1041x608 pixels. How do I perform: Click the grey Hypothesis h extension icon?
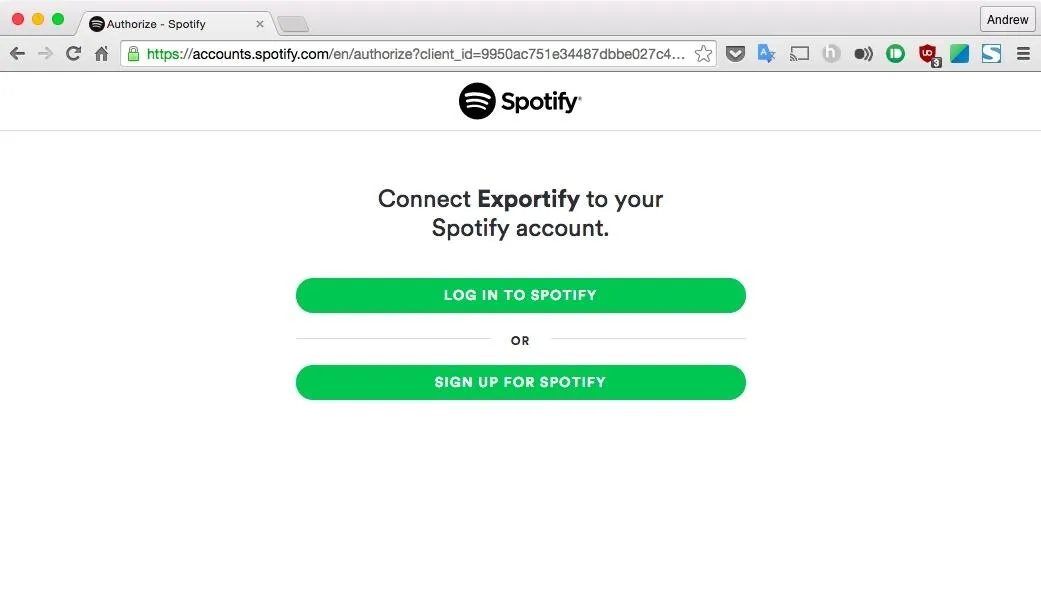coord(831,54)
